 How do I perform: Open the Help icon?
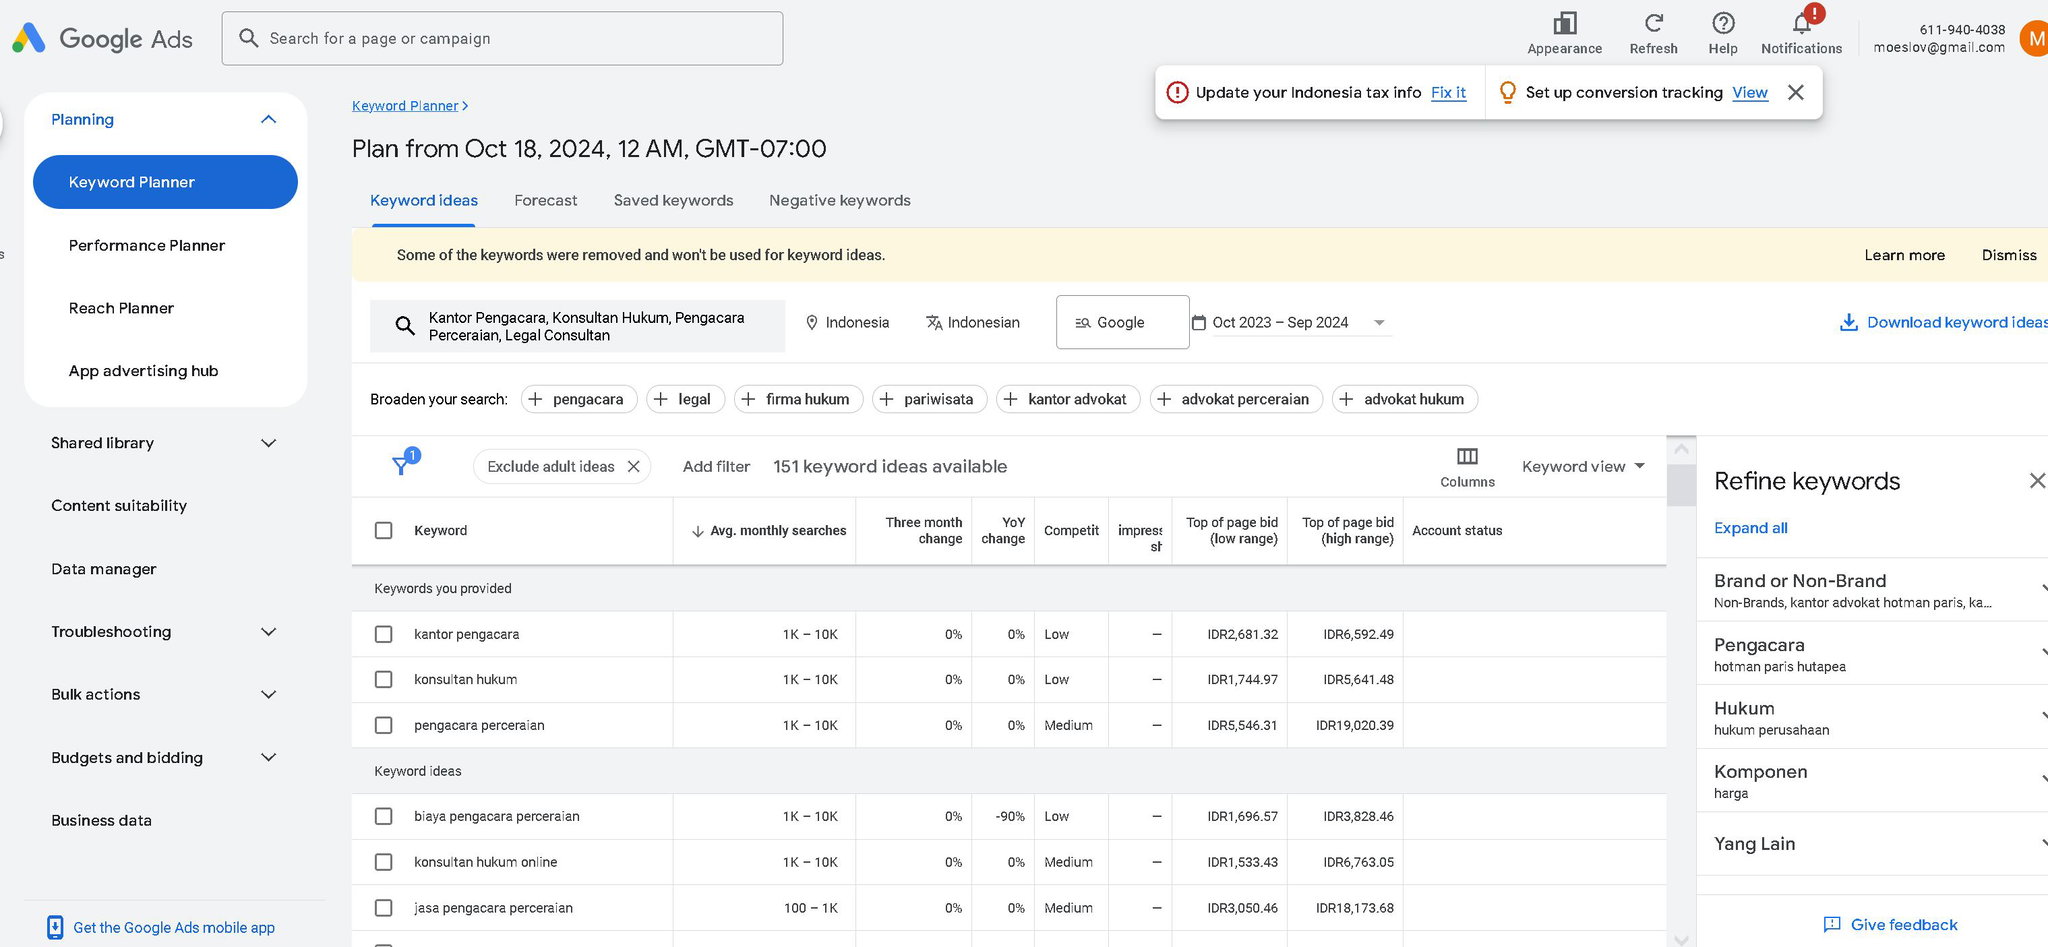tap(1722, 23)
